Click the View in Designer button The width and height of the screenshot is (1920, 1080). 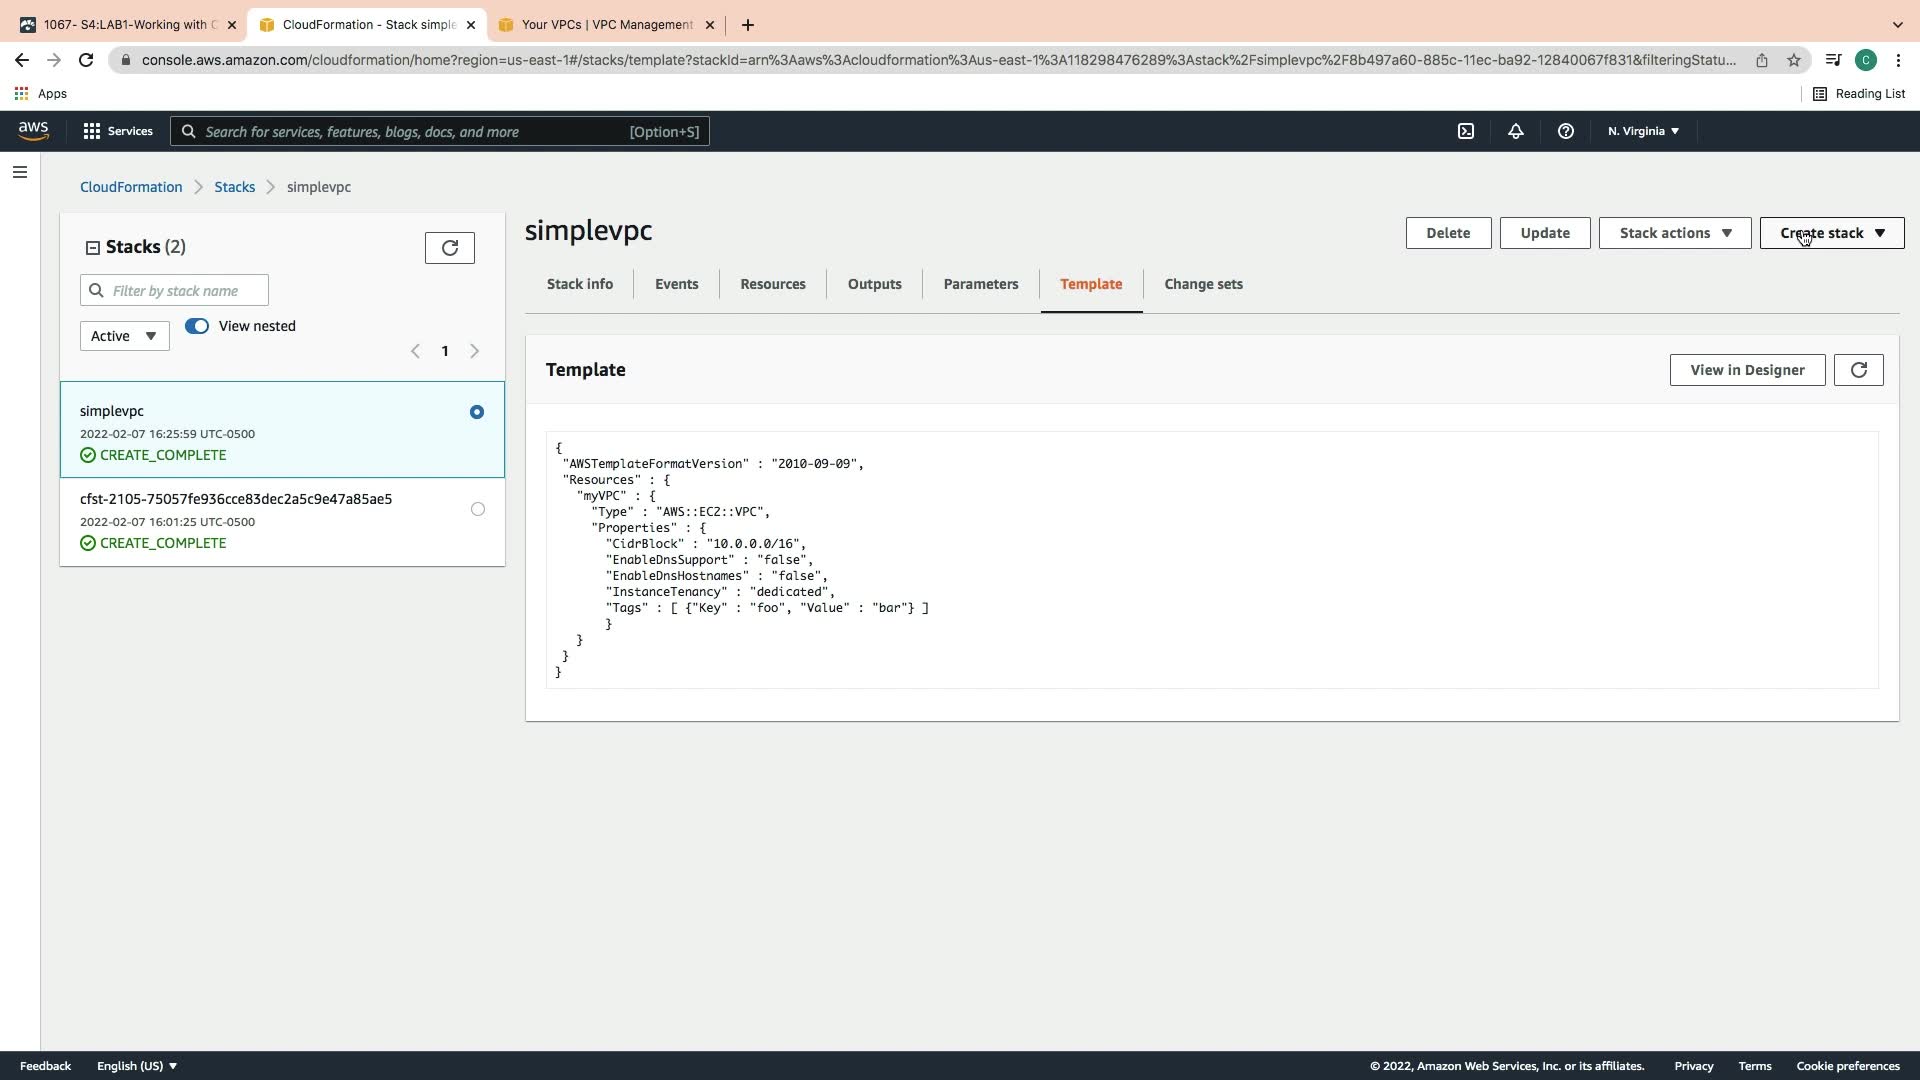[1746, 370]
